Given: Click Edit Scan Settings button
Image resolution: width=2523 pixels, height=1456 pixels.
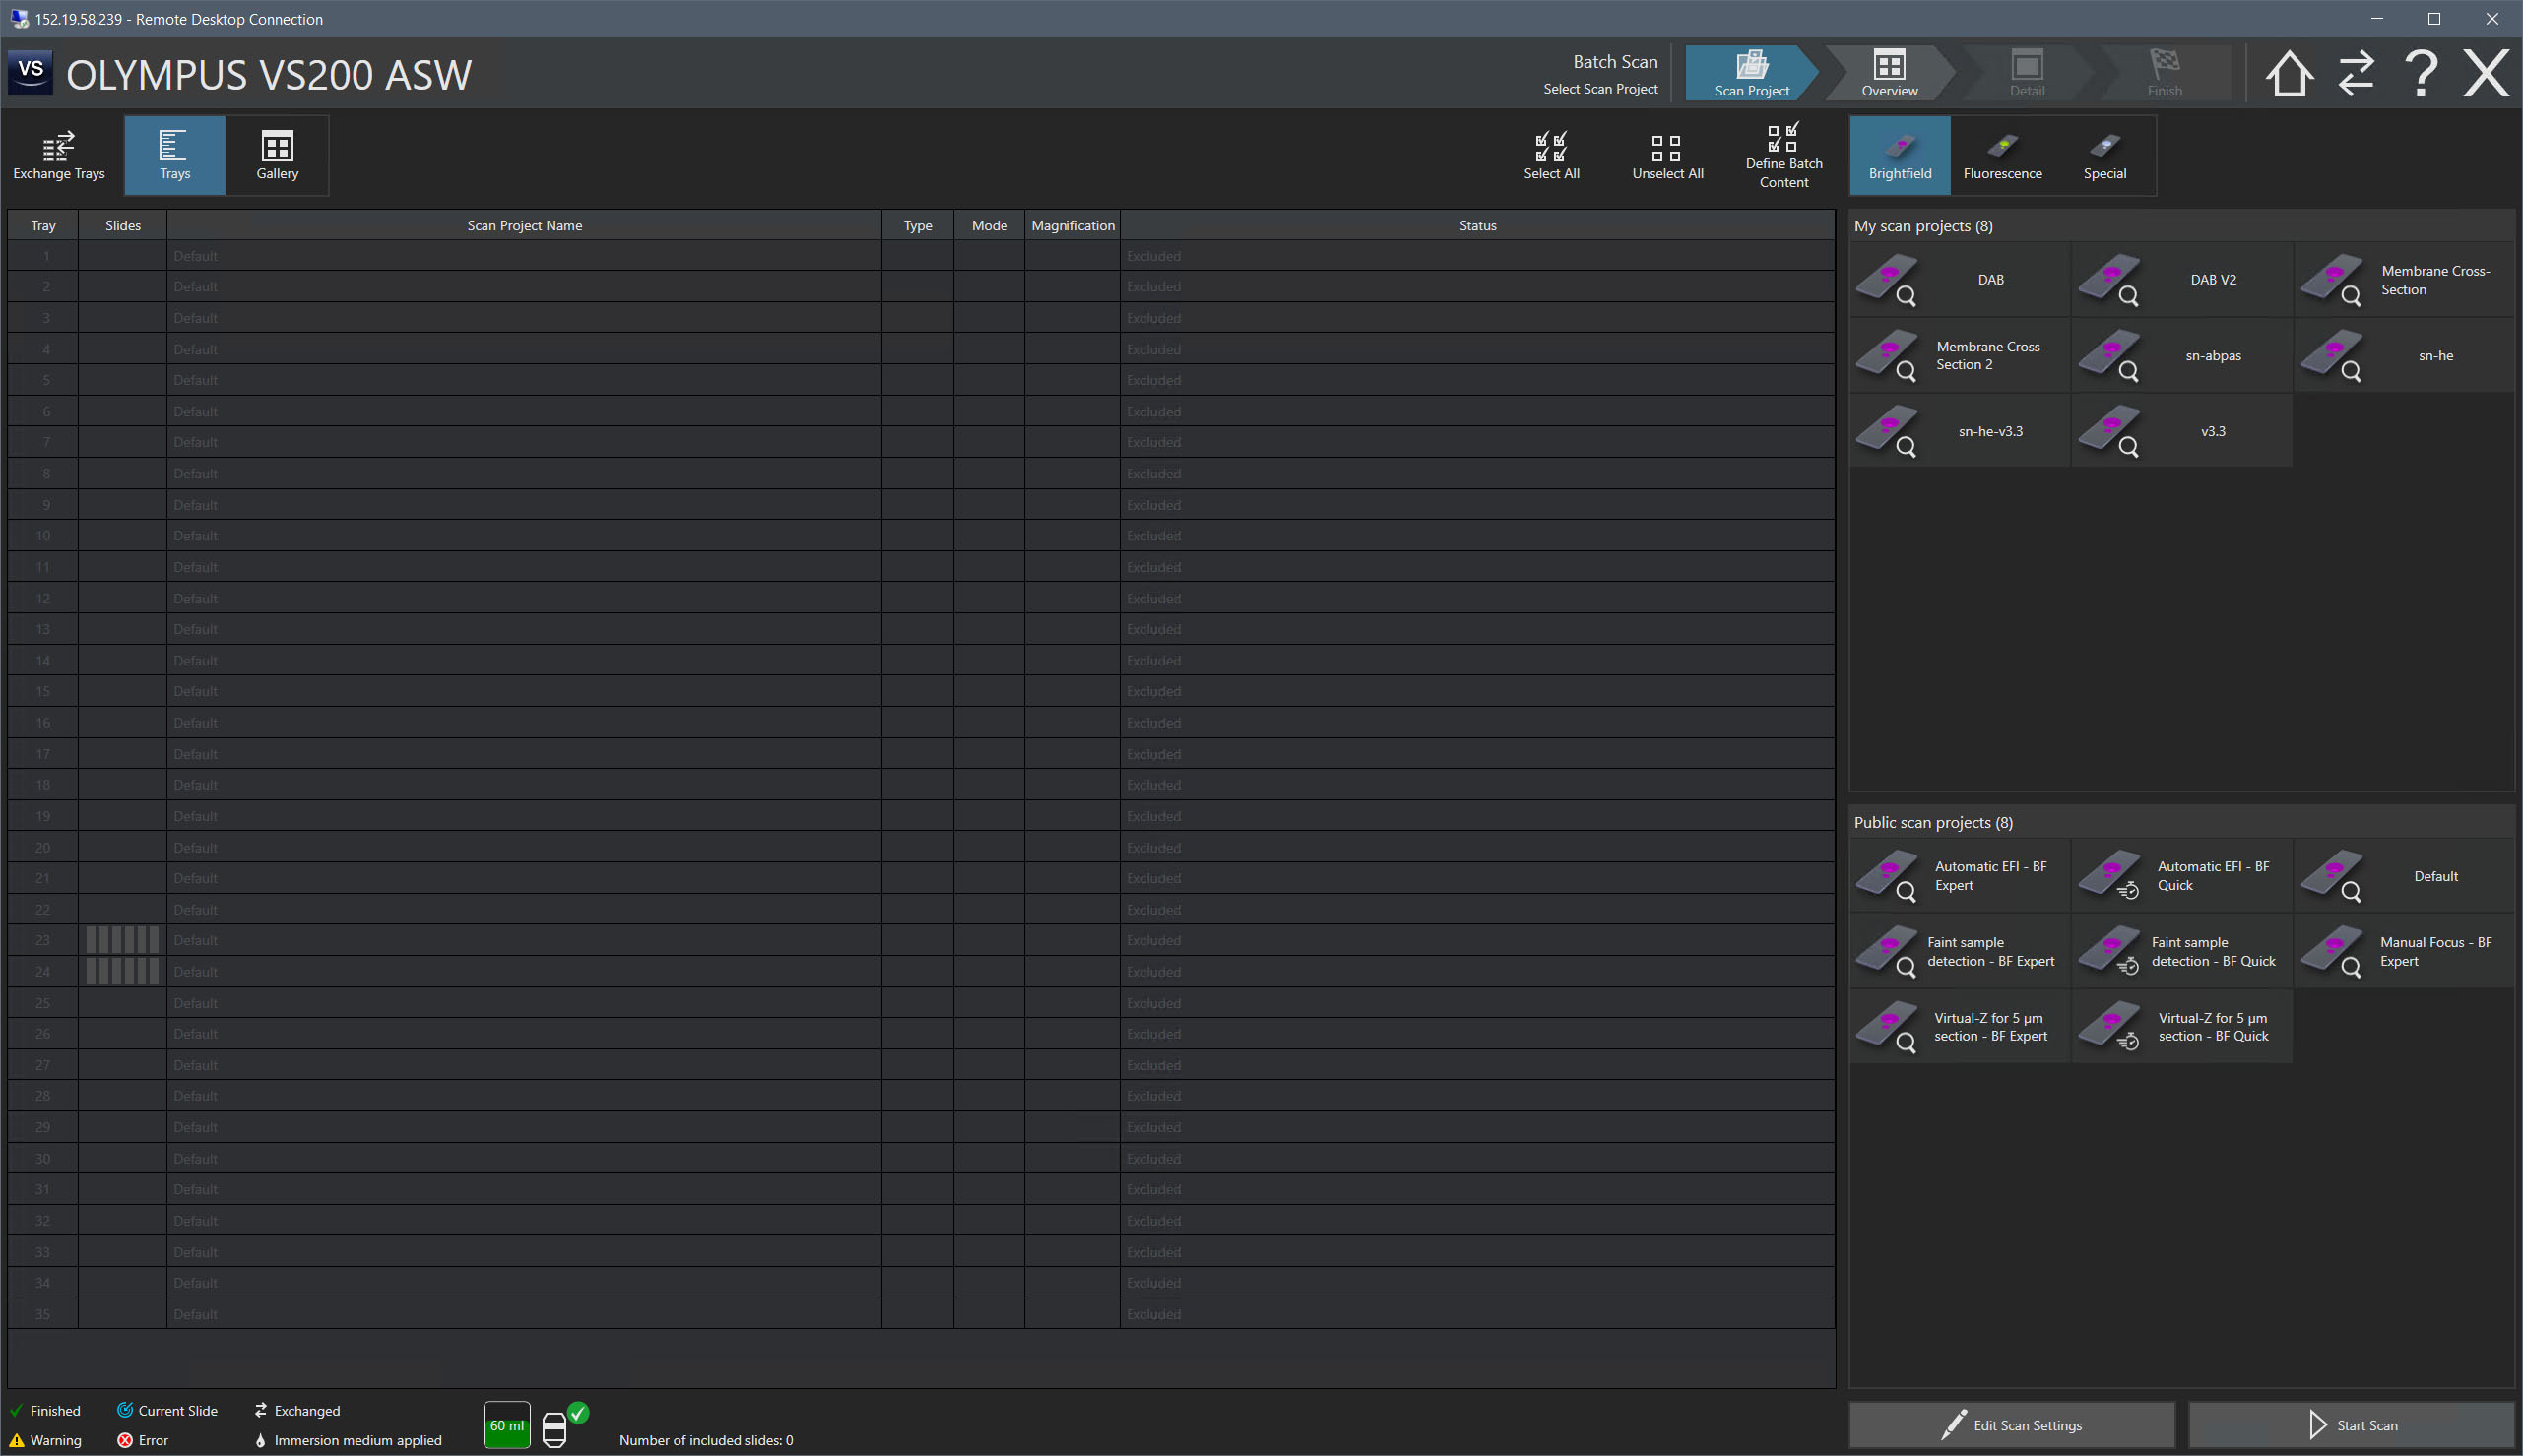Looking at the screenshot, I should (2012, 1425).
